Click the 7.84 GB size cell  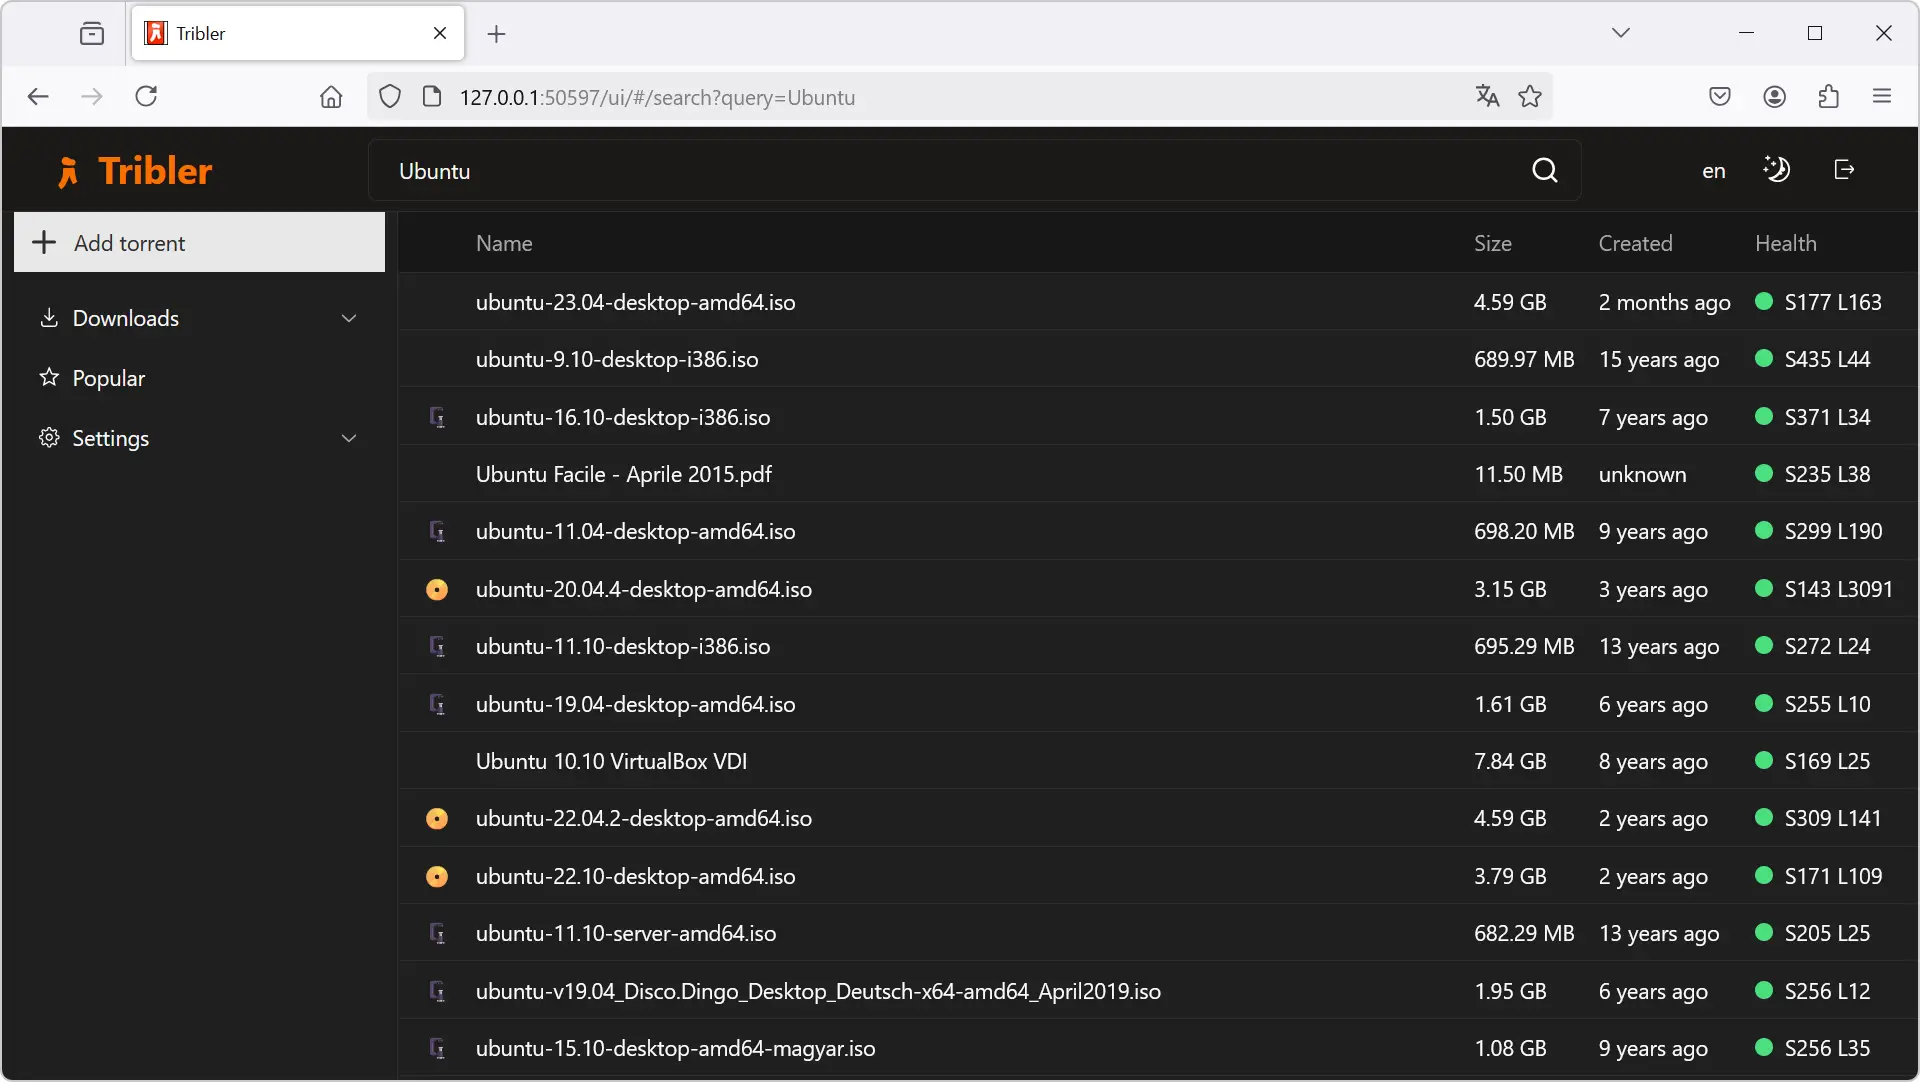coord(1510,761)
